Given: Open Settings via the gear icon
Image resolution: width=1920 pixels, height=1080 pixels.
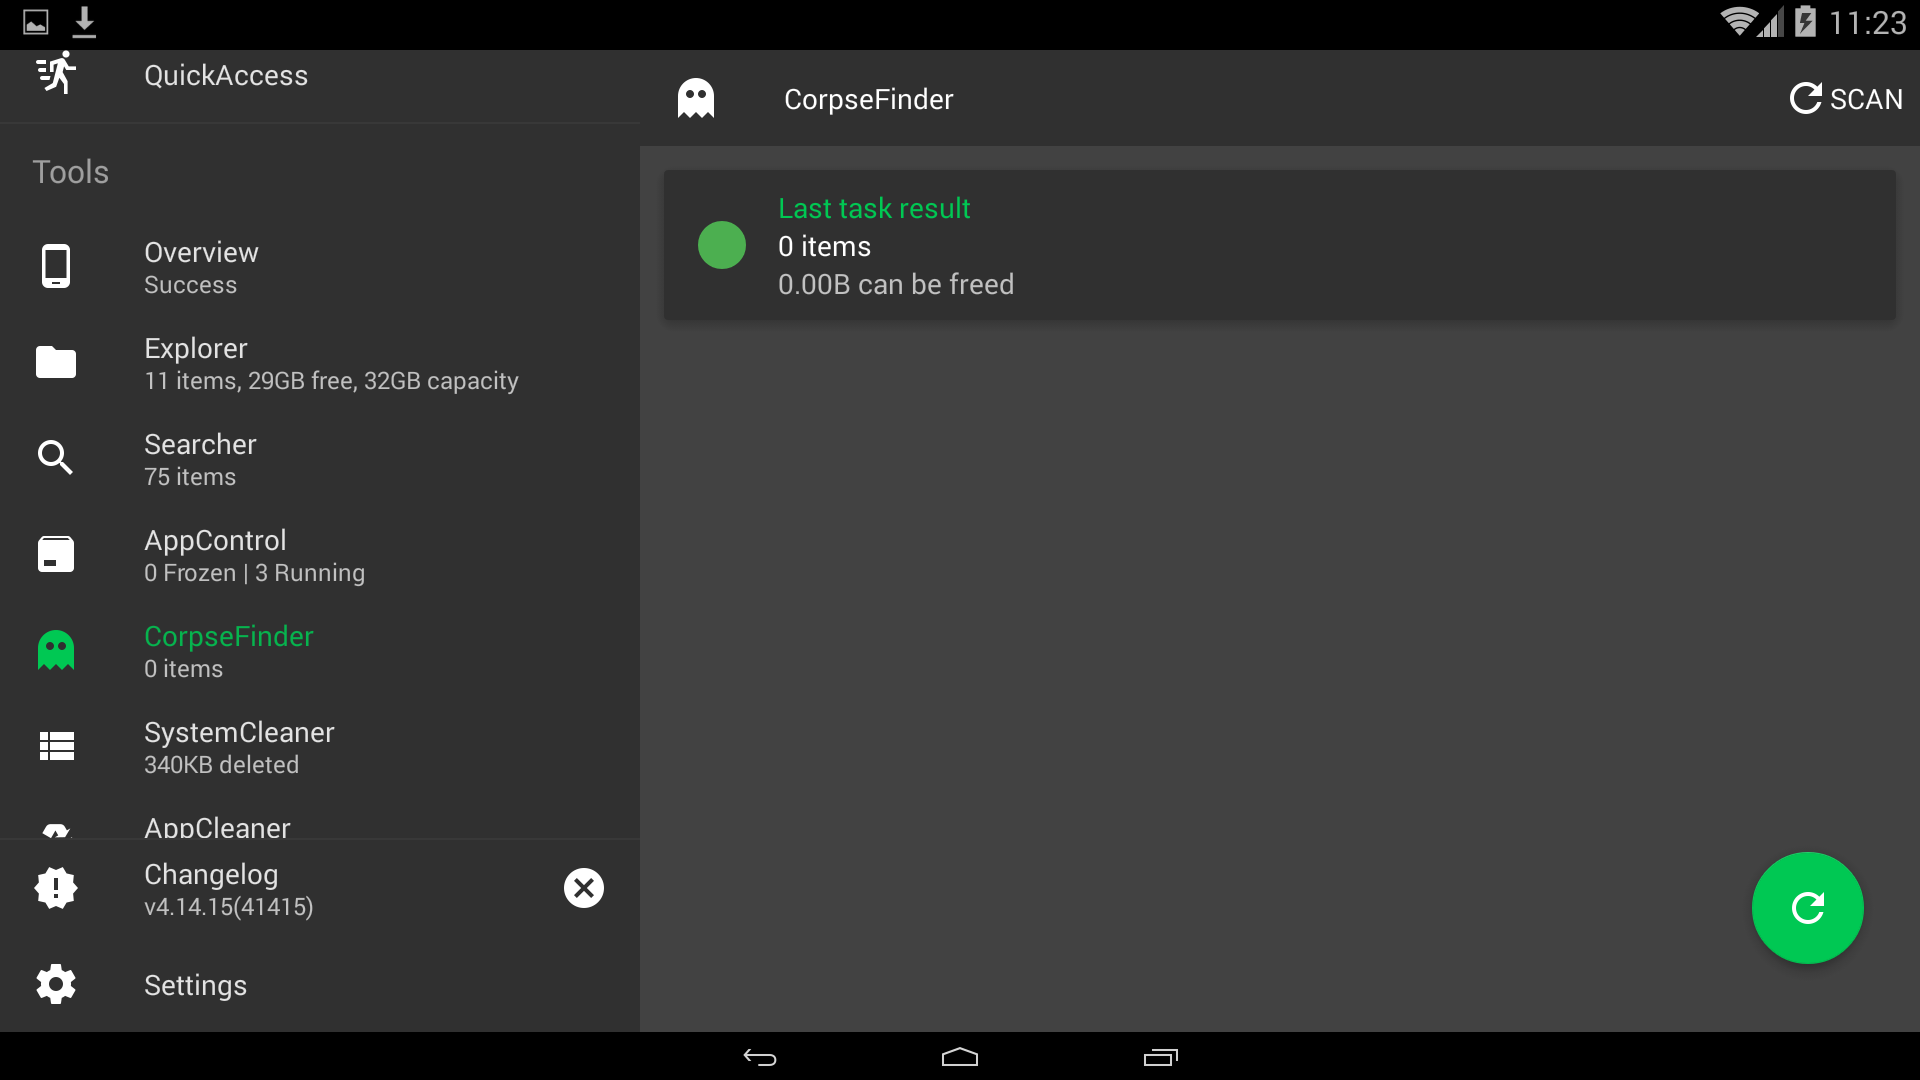Looking at the screenshot, I should pyautogui.click(x=56, y=984).
